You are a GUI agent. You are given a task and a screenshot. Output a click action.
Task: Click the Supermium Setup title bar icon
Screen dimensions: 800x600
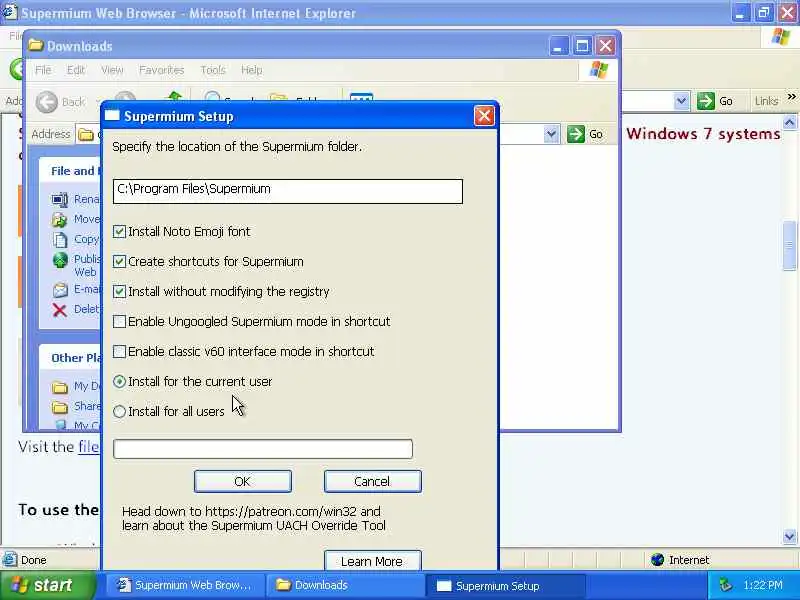(112, 116)
